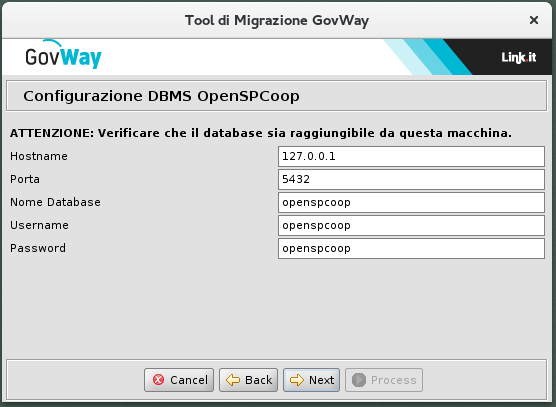Image resolution: width=556 pixels, height=407 pixels.
Task: Click the Link.it logo in the banner
Action: point(518,57)
